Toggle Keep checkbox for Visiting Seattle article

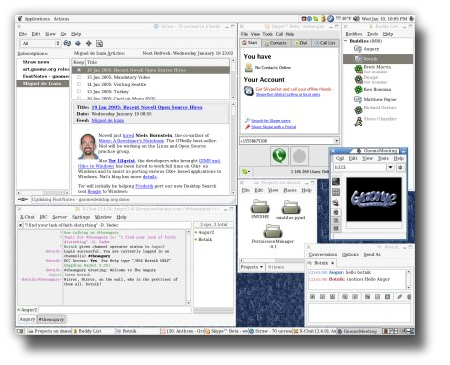(79, 84)
